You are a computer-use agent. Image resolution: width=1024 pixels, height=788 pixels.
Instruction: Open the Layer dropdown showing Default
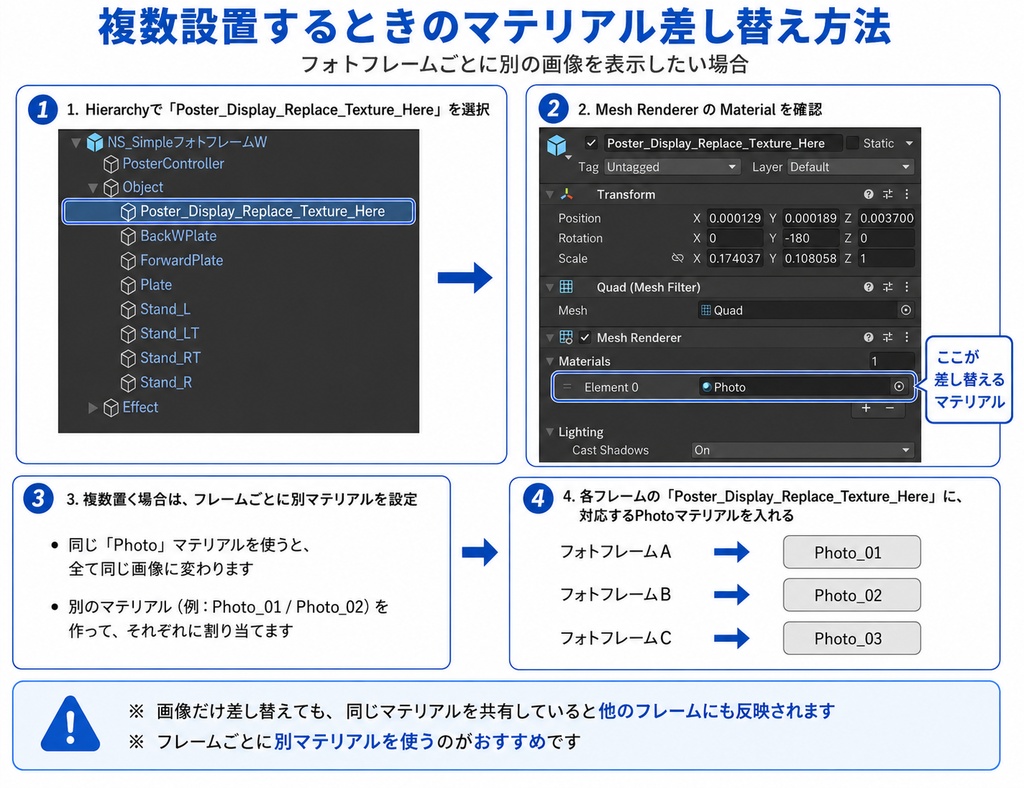(x=850, y=167)
